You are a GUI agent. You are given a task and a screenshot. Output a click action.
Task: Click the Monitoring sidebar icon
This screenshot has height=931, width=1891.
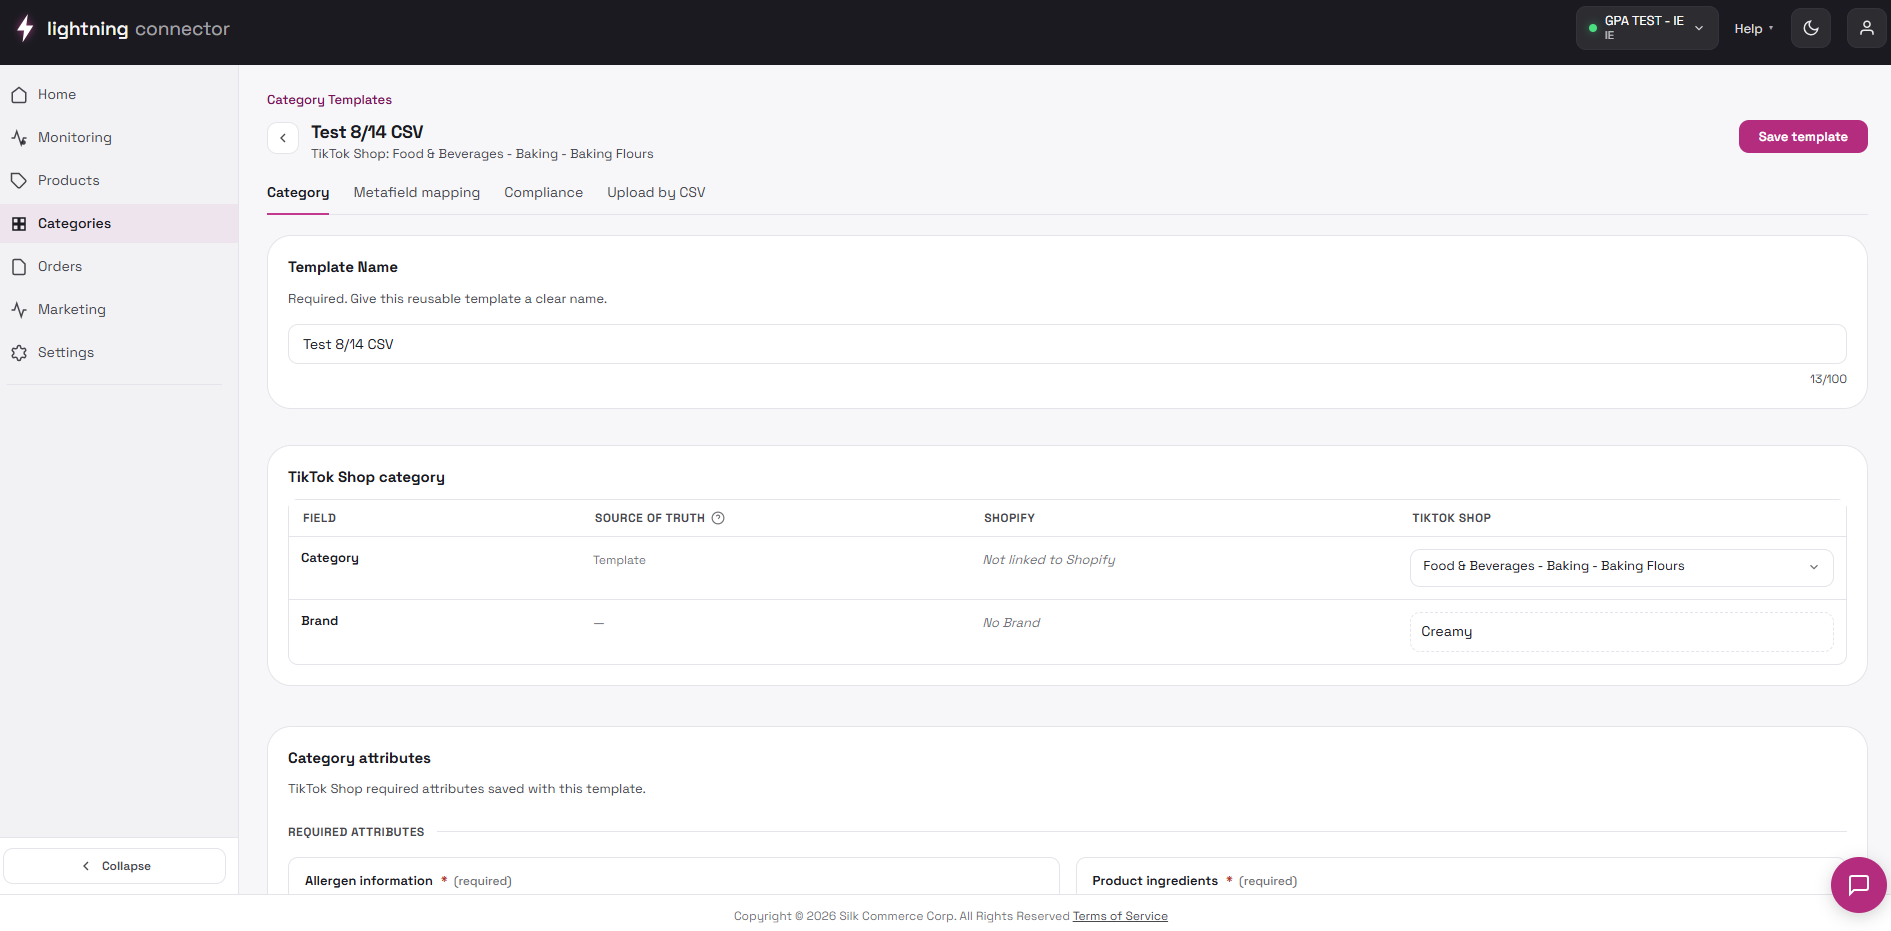[x=19, y=138]
